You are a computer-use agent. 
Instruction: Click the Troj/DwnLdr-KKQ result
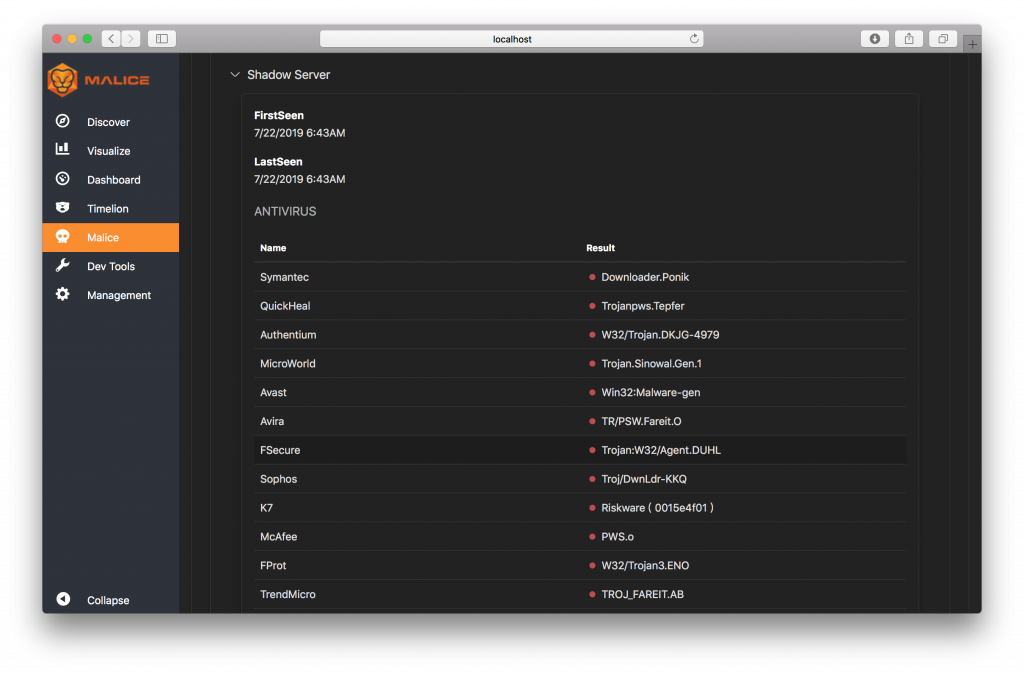pyautogui.click(x=643, y=479)
